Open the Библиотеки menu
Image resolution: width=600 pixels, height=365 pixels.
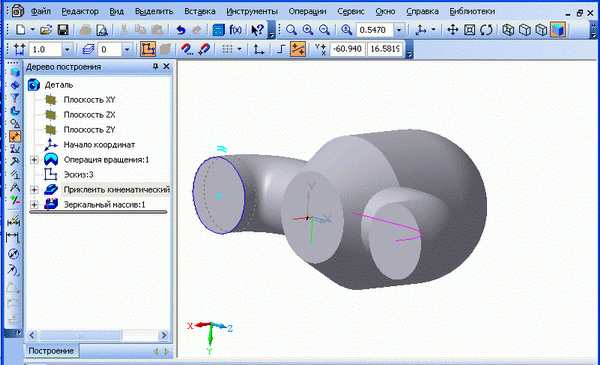tap(472, 11)
